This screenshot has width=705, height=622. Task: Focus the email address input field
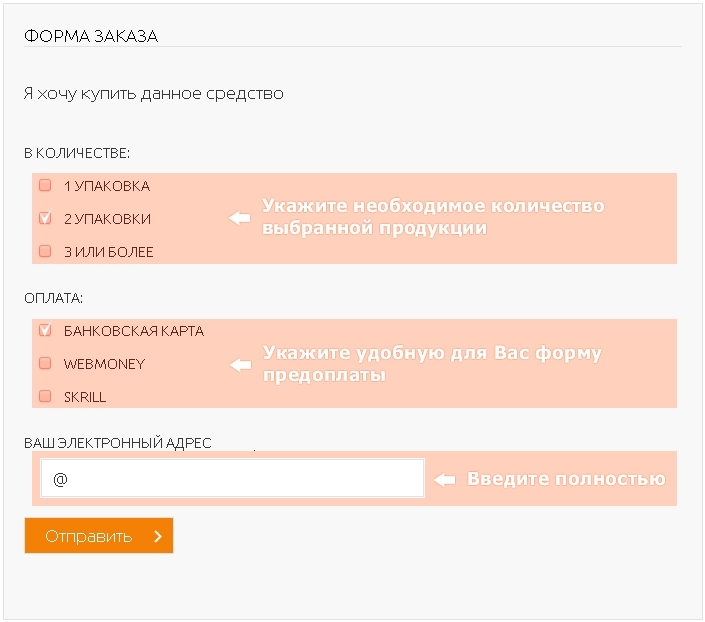tap(232, 478)
